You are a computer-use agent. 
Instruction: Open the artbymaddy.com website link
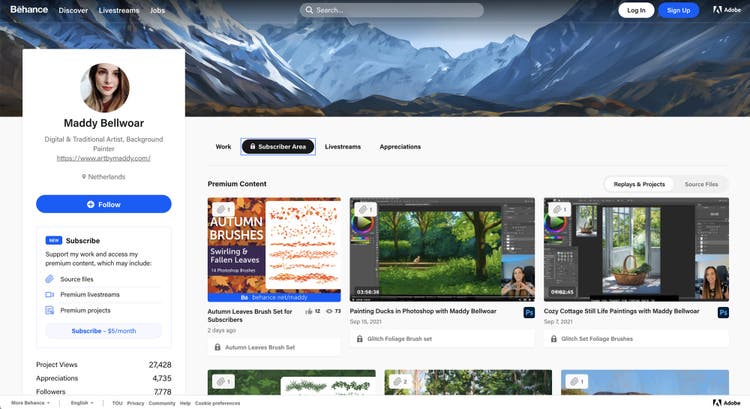104,158
